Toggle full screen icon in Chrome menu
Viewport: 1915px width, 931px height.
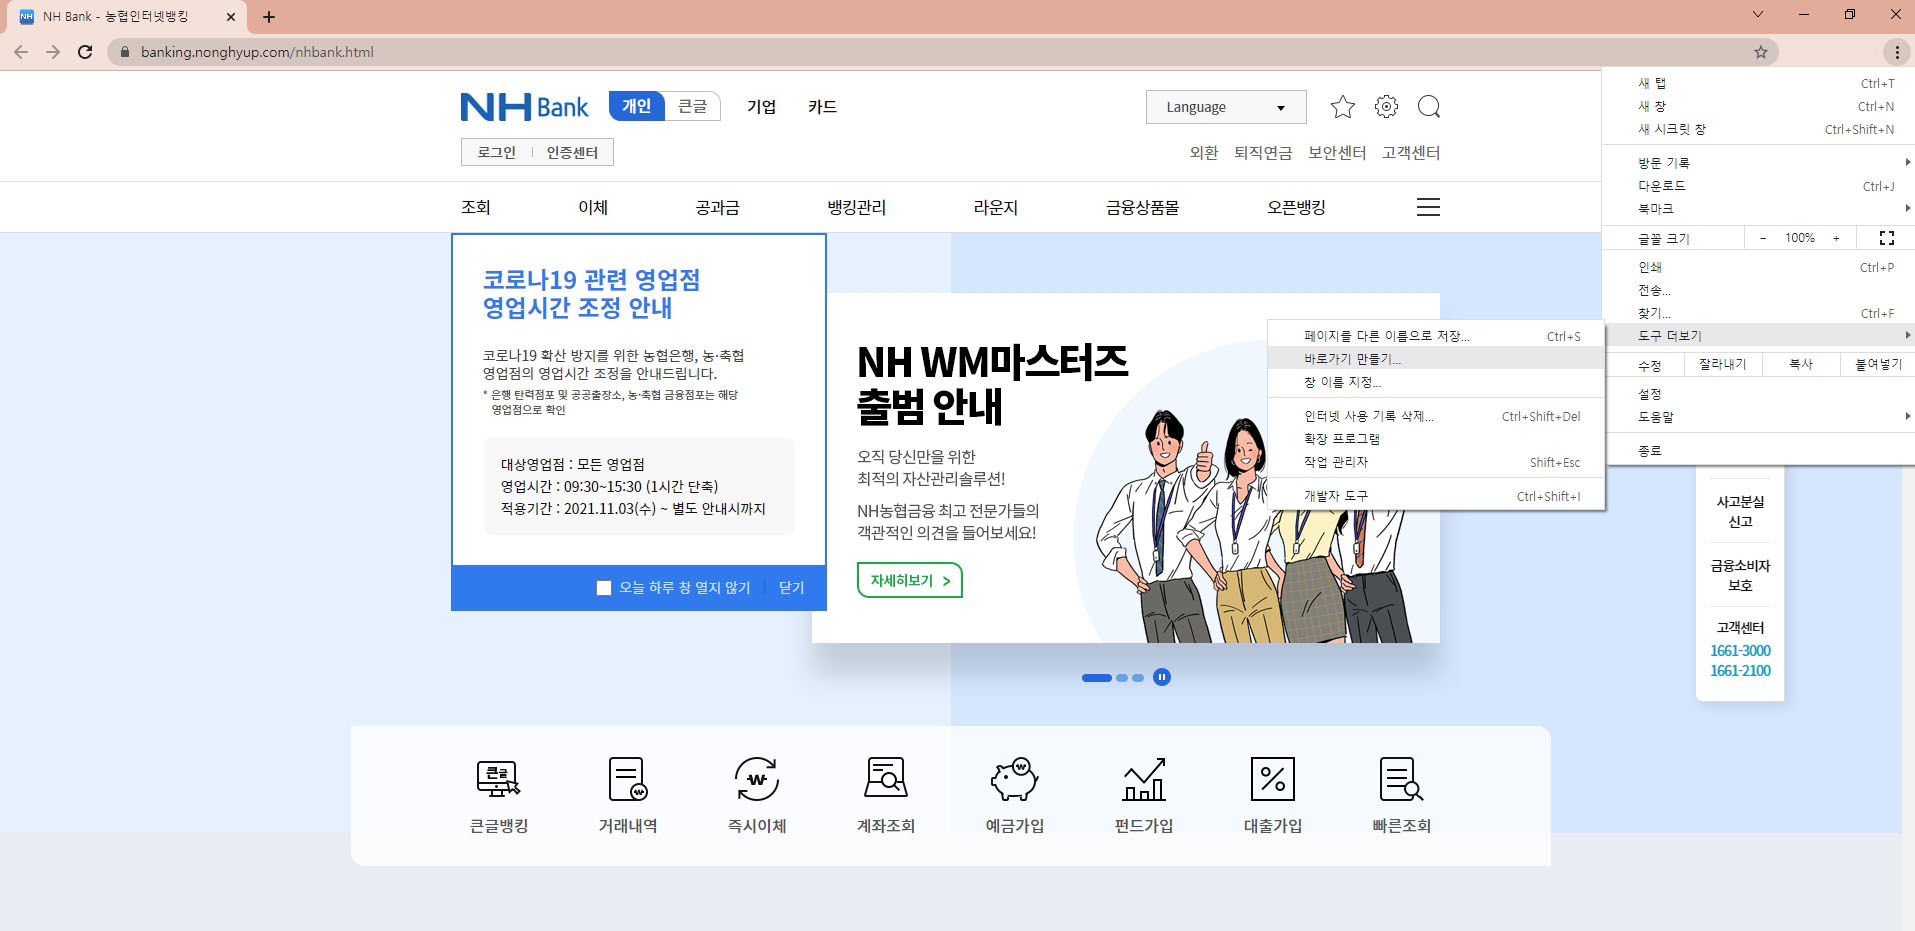click(x=1887, y=238)
